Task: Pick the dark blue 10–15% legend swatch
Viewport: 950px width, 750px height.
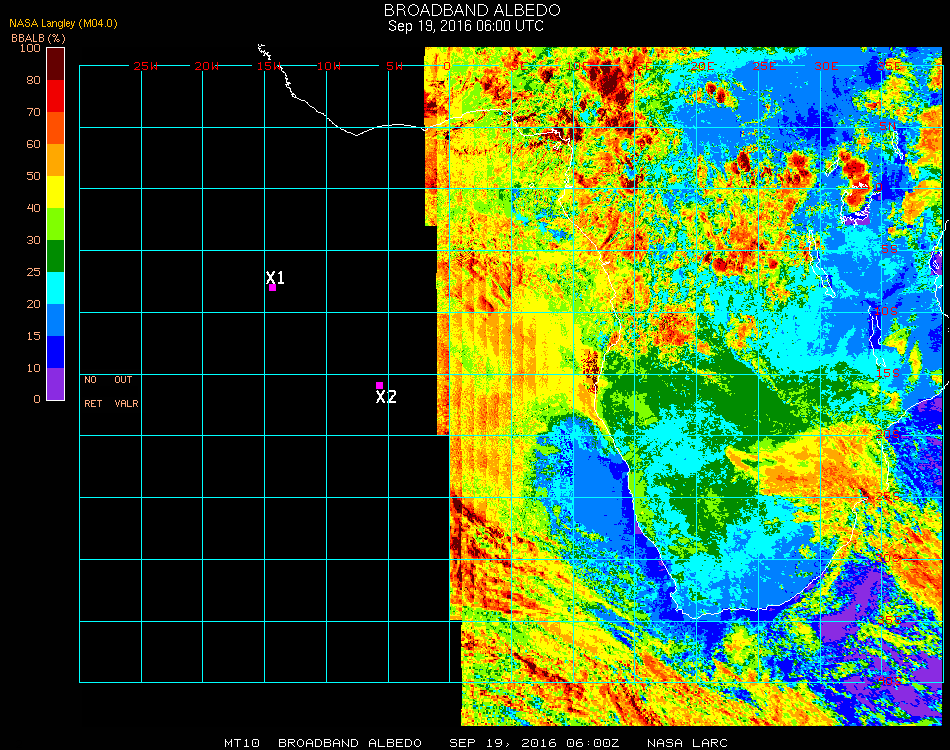Action: coord(55,352)
